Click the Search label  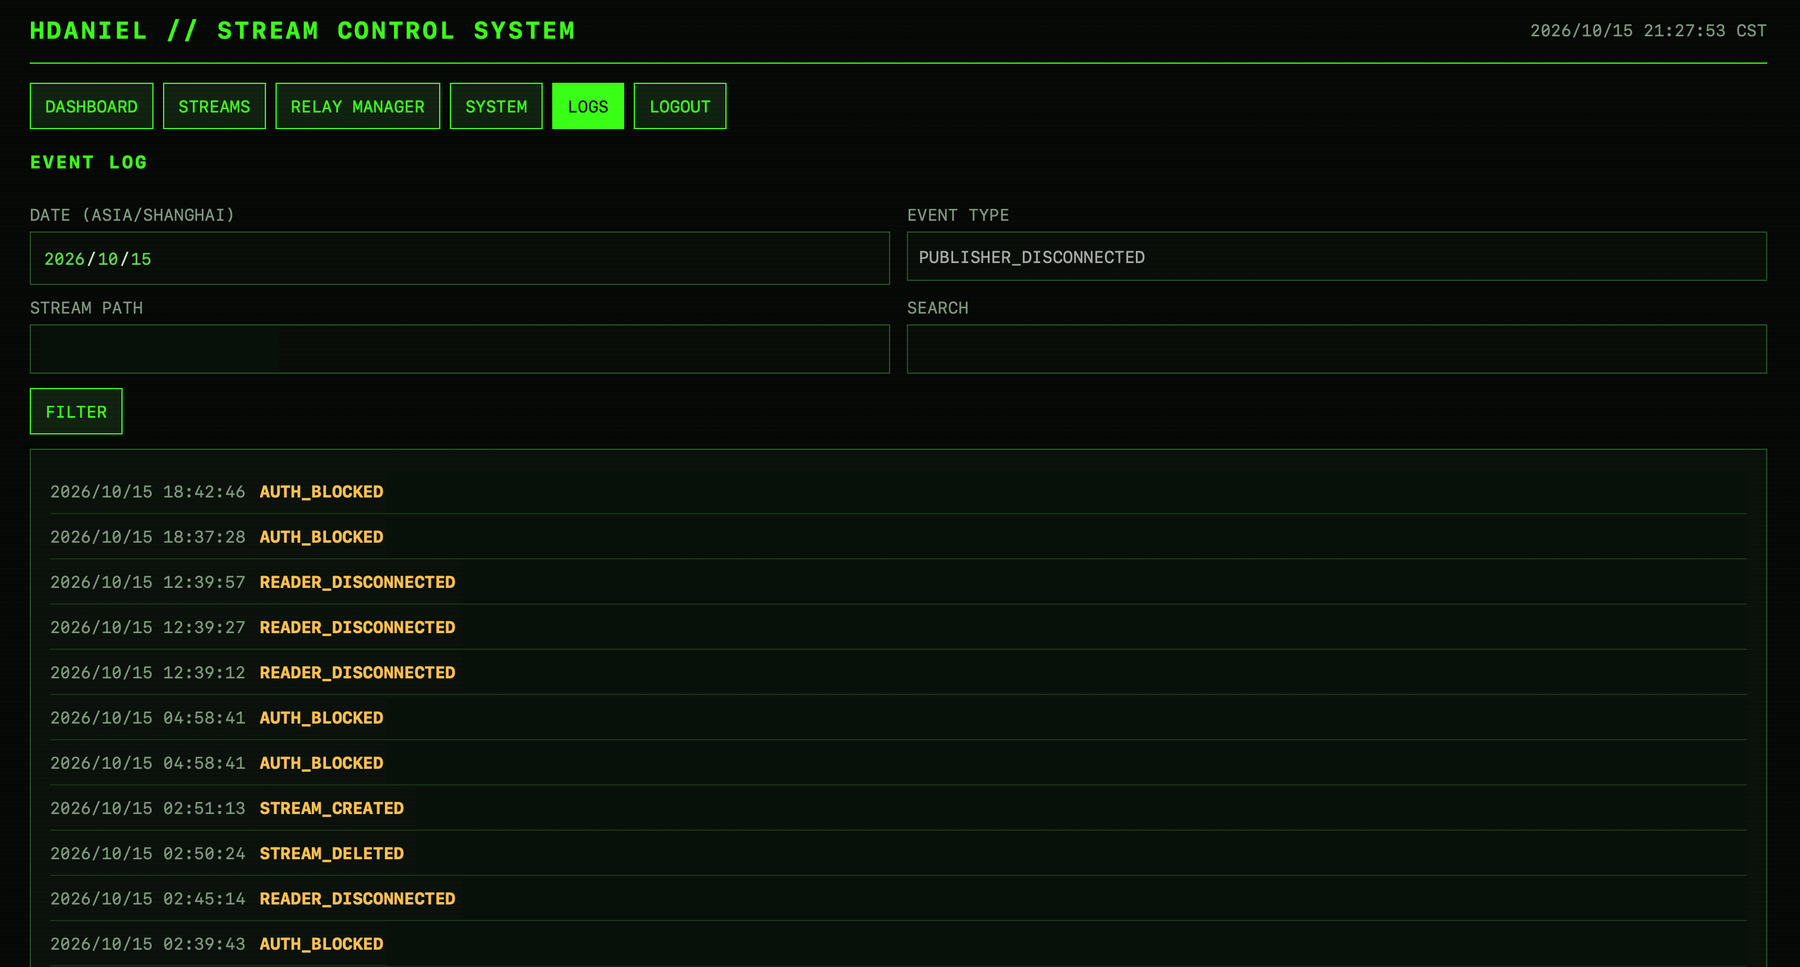click(x=937, y=308)
